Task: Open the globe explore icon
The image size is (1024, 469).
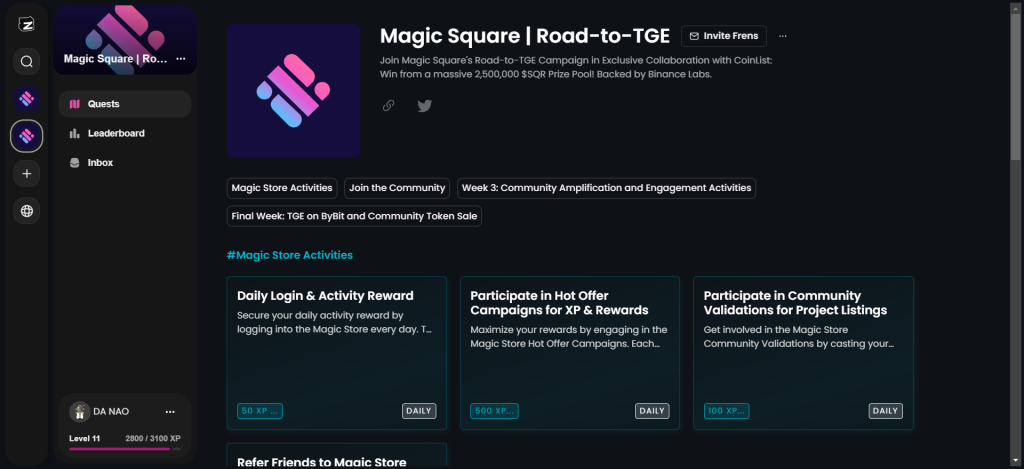Action: click(27, 211)
